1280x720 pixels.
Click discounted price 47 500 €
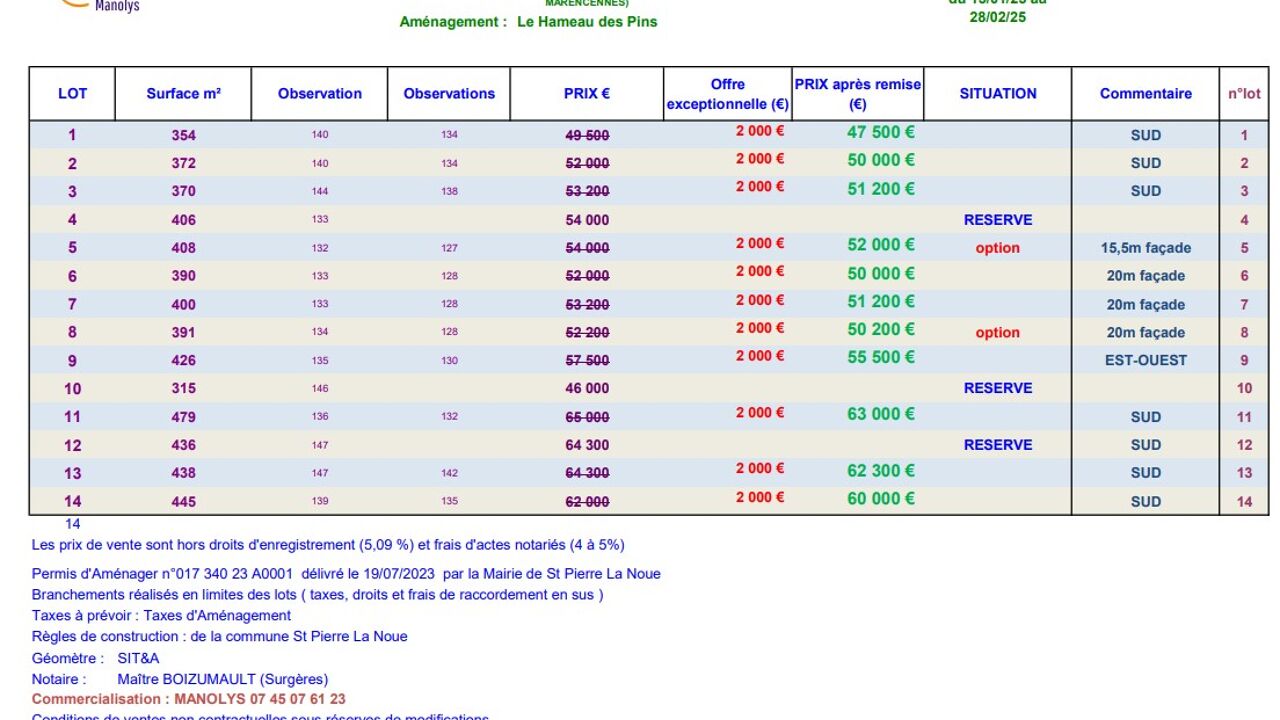[x=881, y=132]
